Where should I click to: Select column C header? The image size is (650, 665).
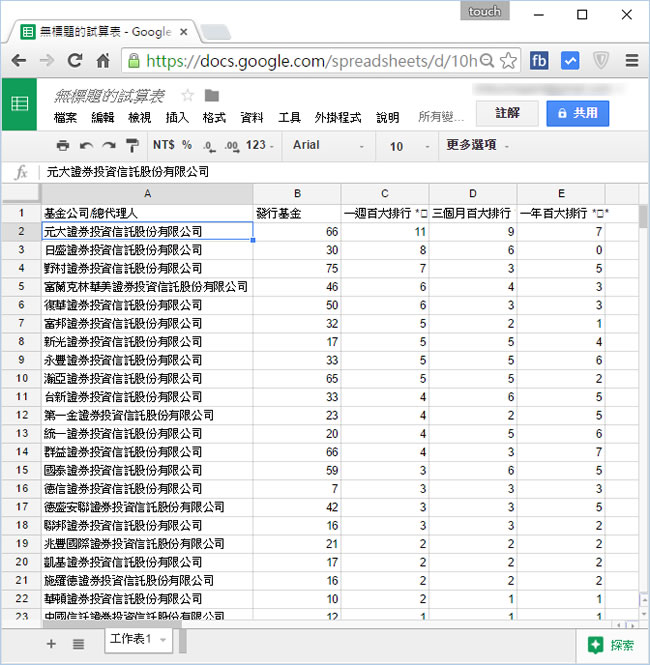coord(385,194)
